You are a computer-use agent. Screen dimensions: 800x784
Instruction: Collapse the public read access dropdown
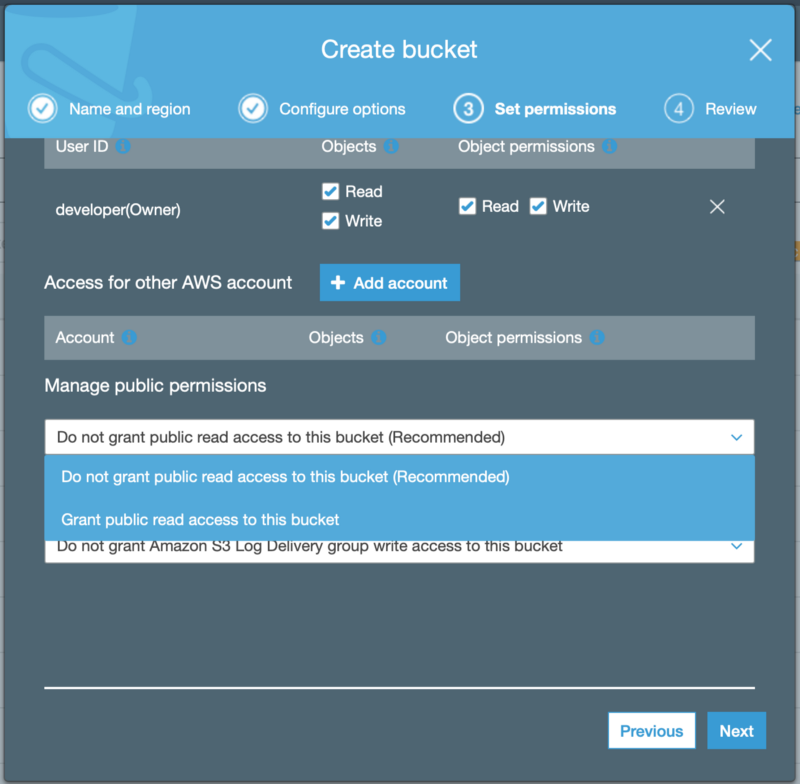coord(399,437)
